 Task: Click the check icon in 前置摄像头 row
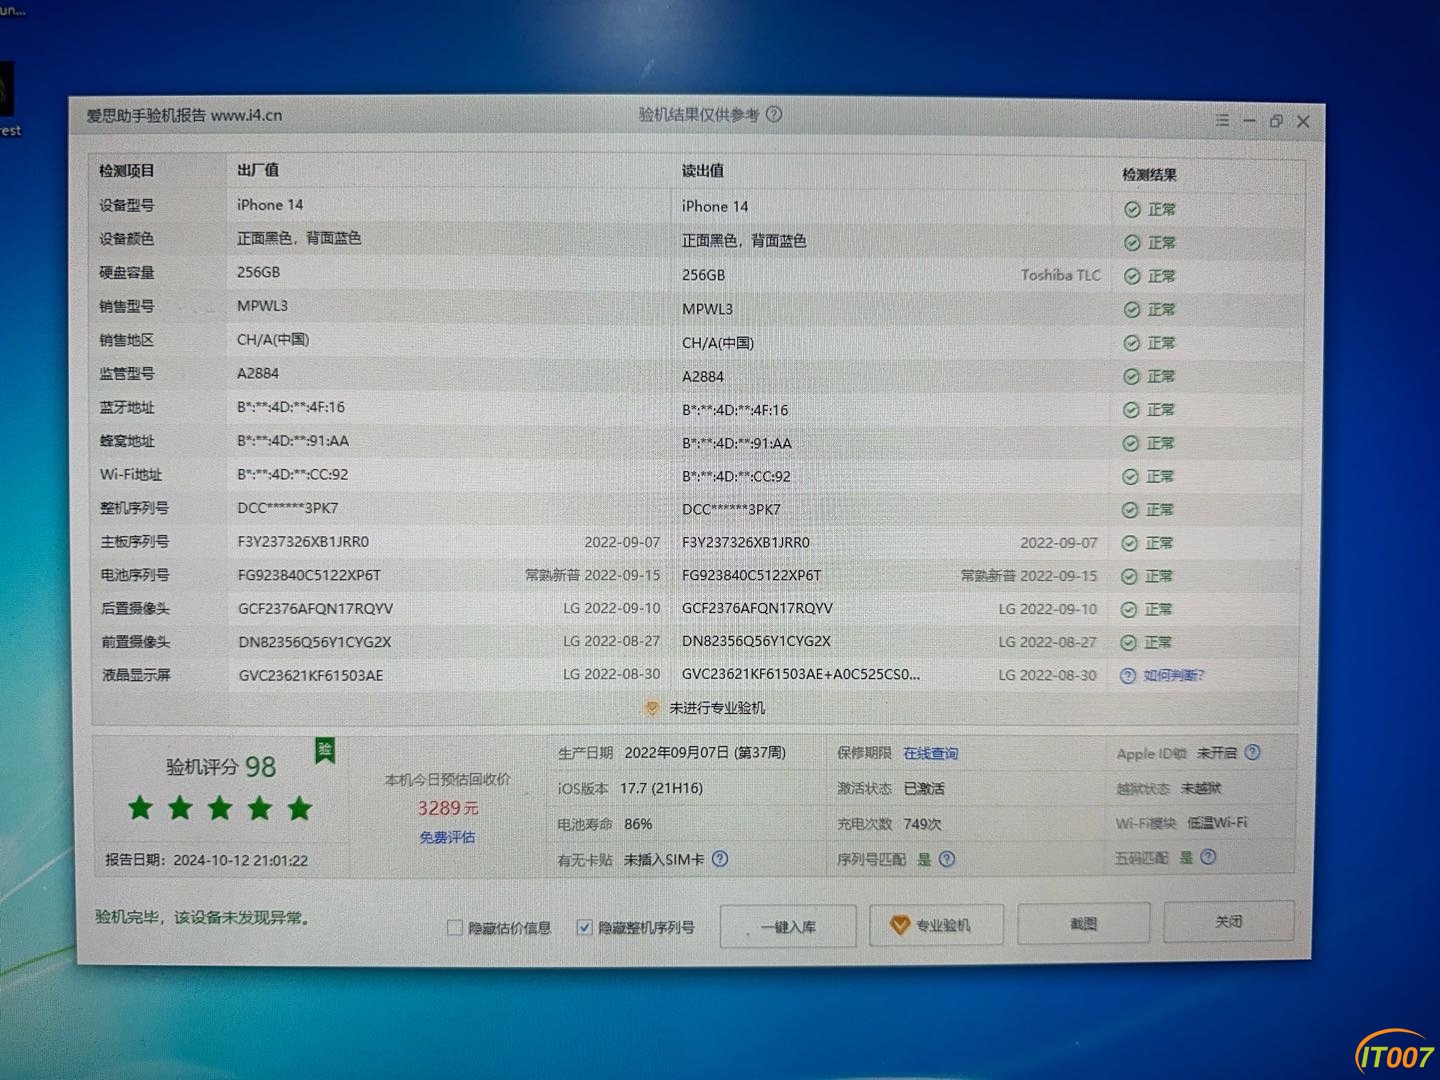[x=1129, y=642]
